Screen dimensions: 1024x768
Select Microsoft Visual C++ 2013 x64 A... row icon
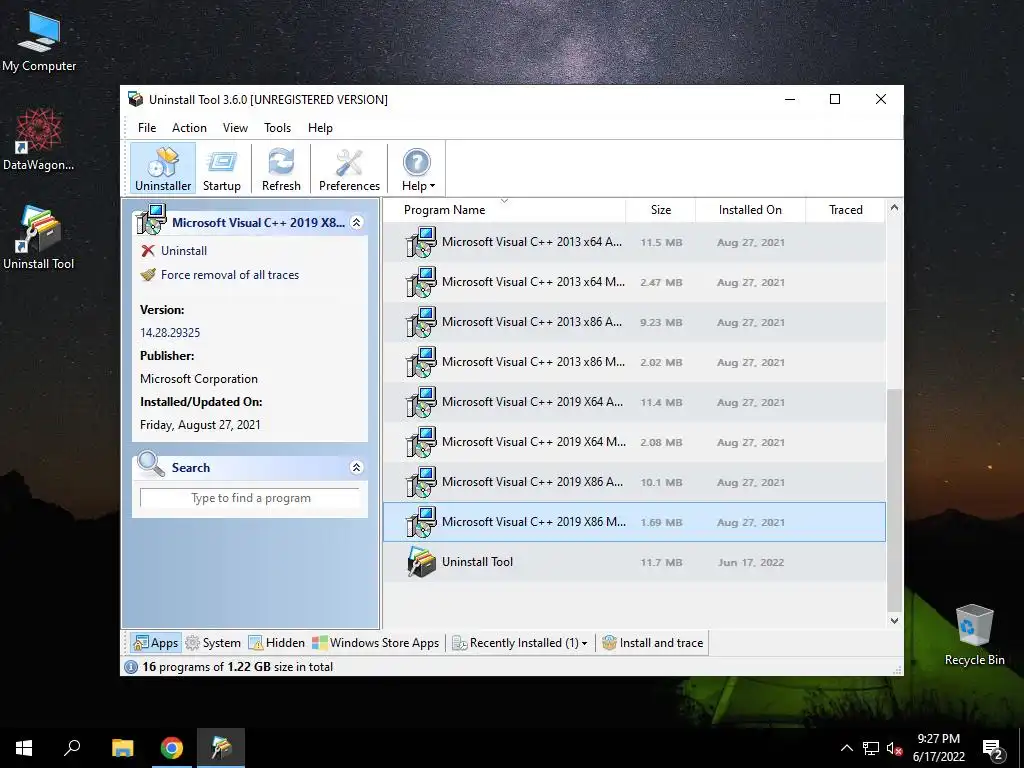click(x=421, y=242)
